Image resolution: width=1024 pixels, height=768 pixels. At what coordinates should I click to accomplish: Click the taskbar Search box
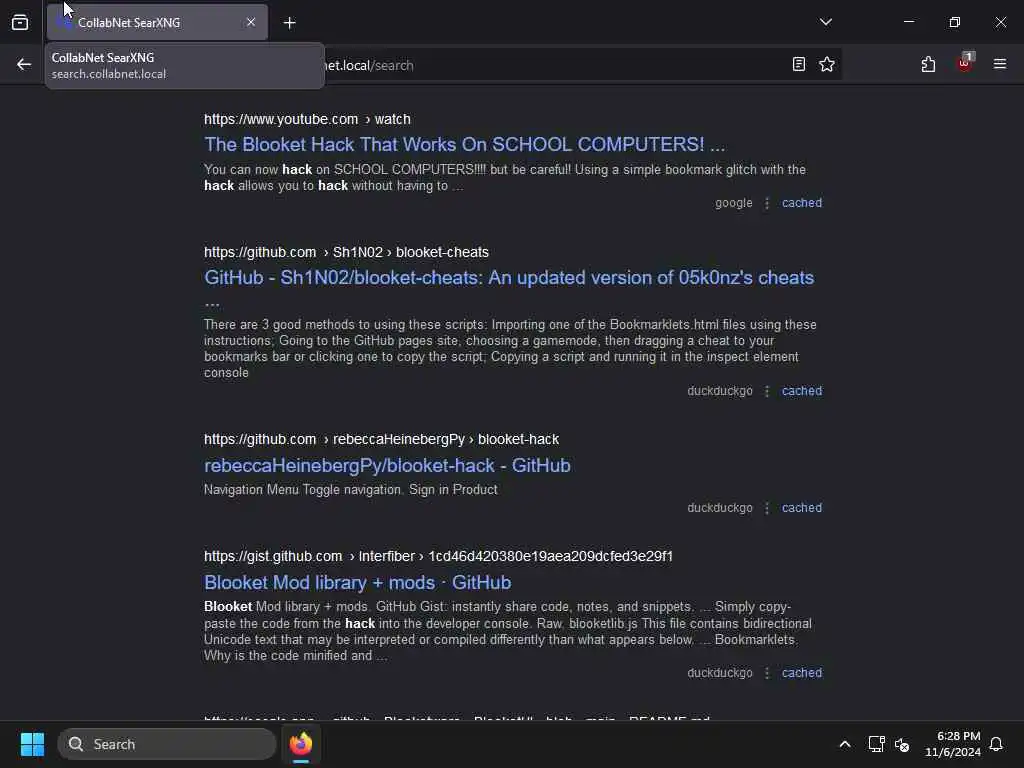click(167, 744)
